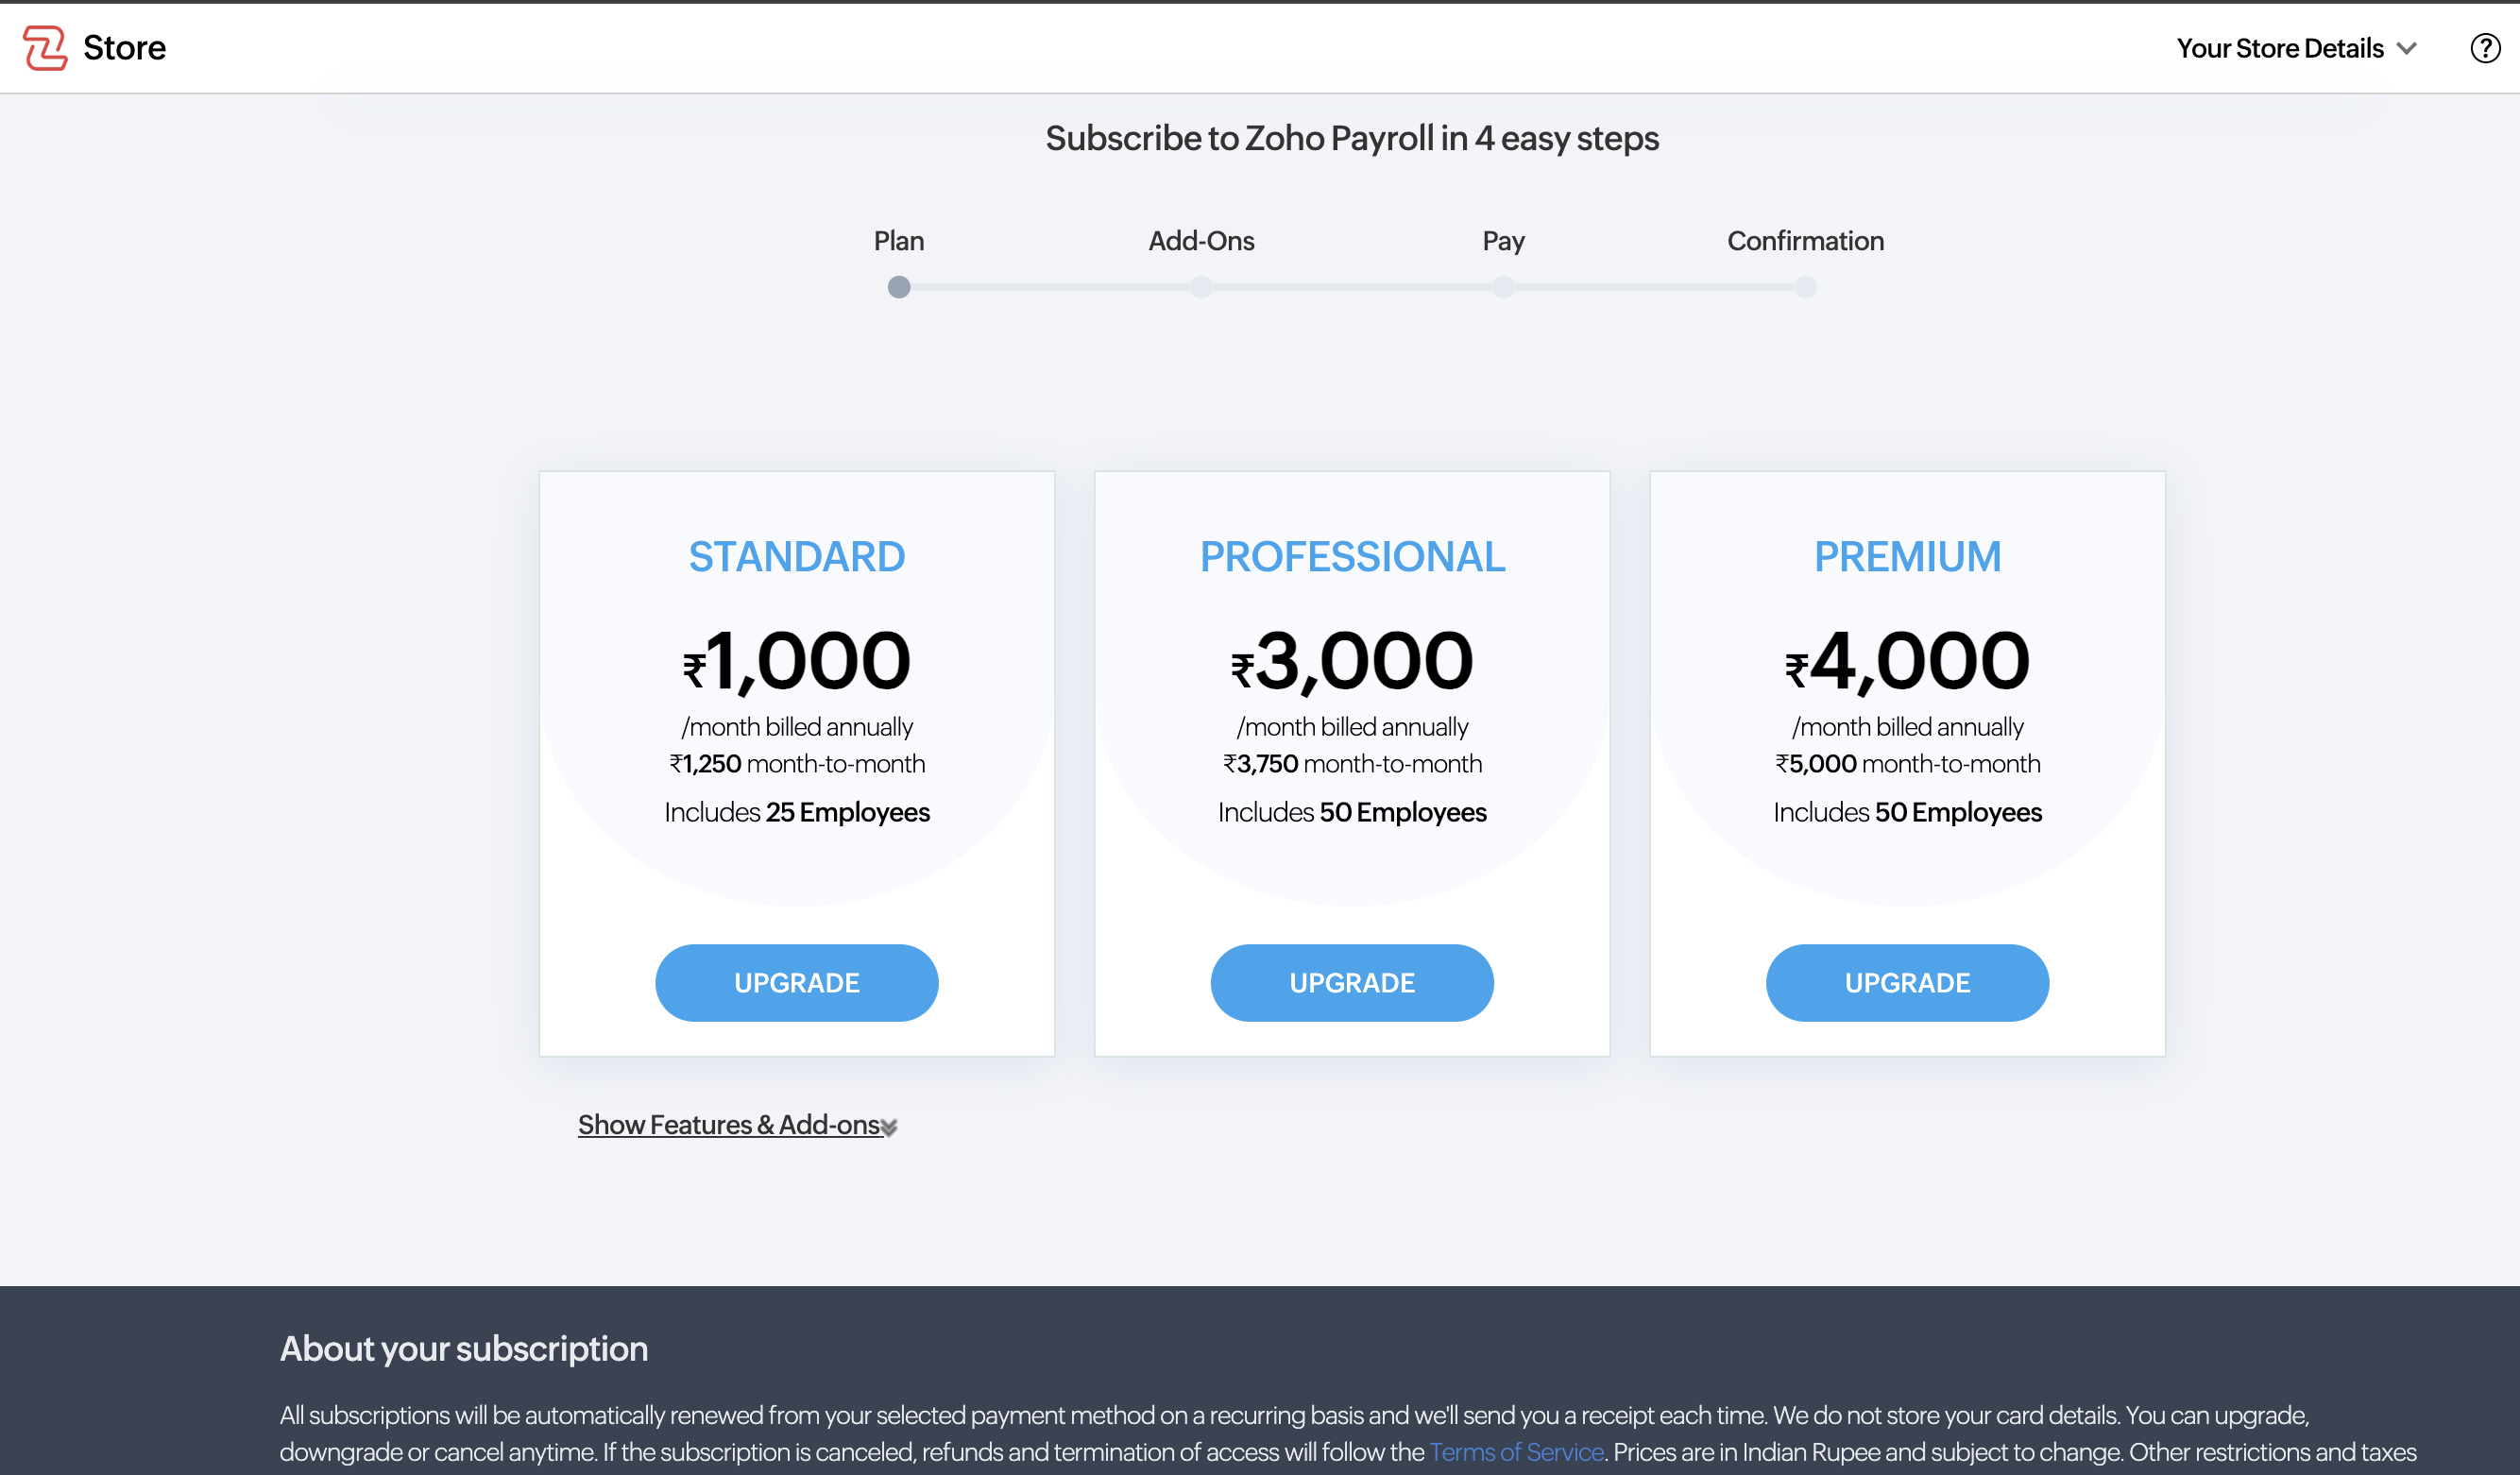Image resolution: width=2520 pixels, height=1475 pixels.
Task: Select the Confirmation step label
Action: [x=1804, y=241]
